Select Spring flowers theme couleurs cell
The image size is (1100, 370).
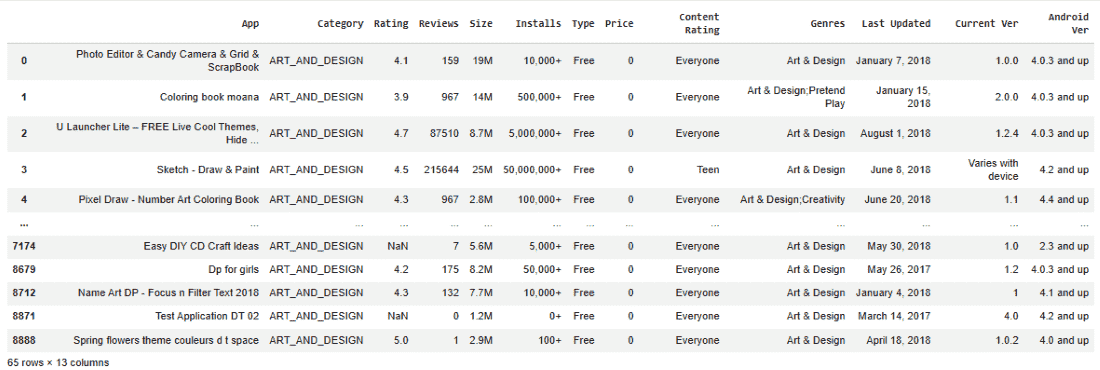[166, 340]
